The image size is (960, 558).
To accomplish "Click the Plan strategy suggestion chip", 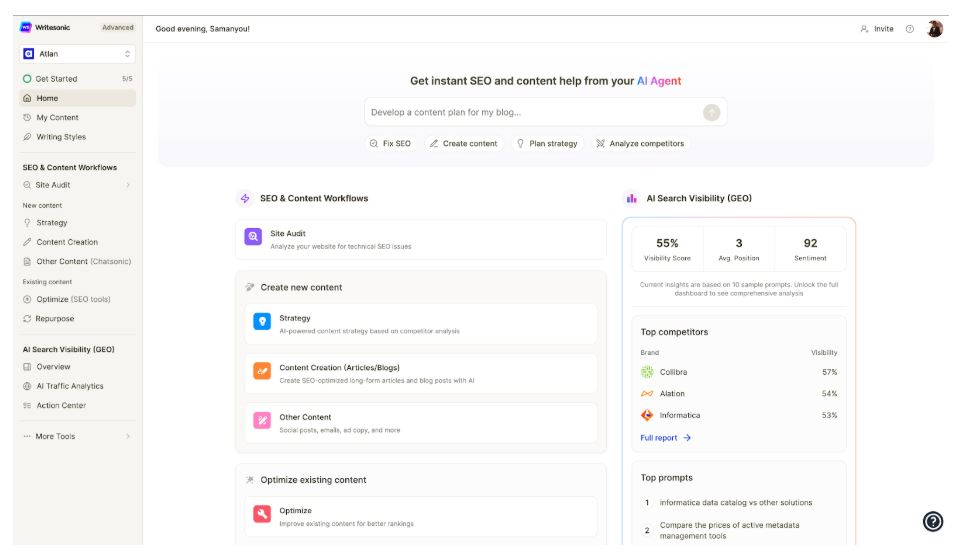I will 547,143.
